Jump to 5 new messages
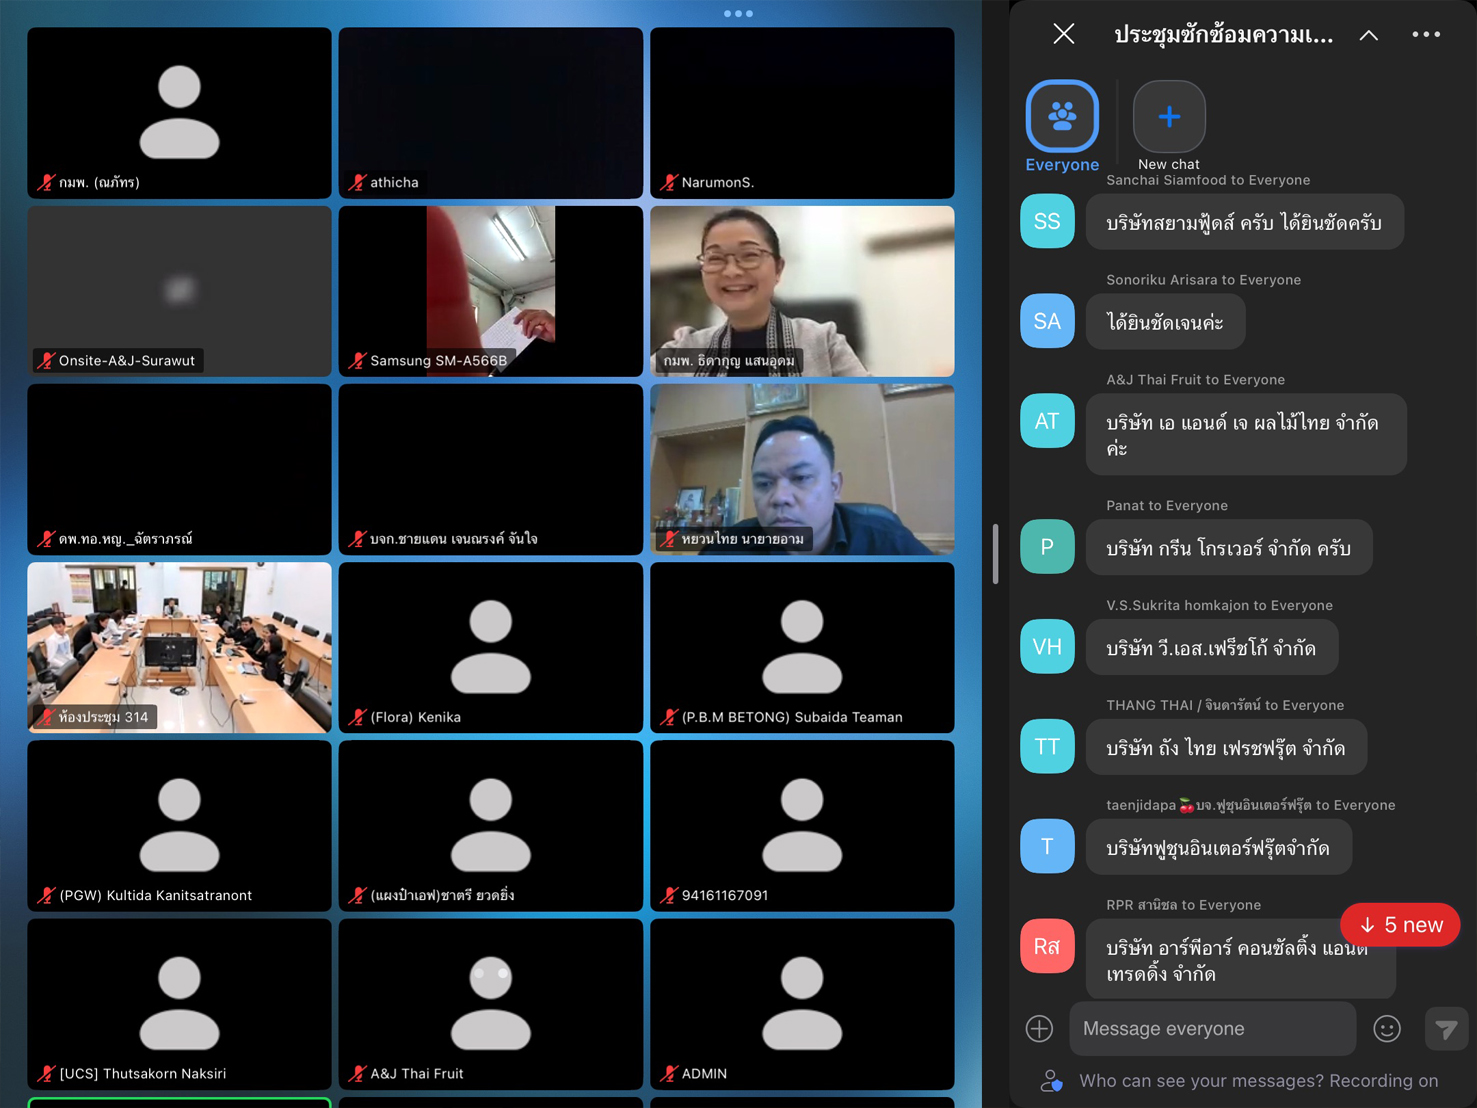This screenshot has width=1477, height=1108. click(x=1399, y=925)
